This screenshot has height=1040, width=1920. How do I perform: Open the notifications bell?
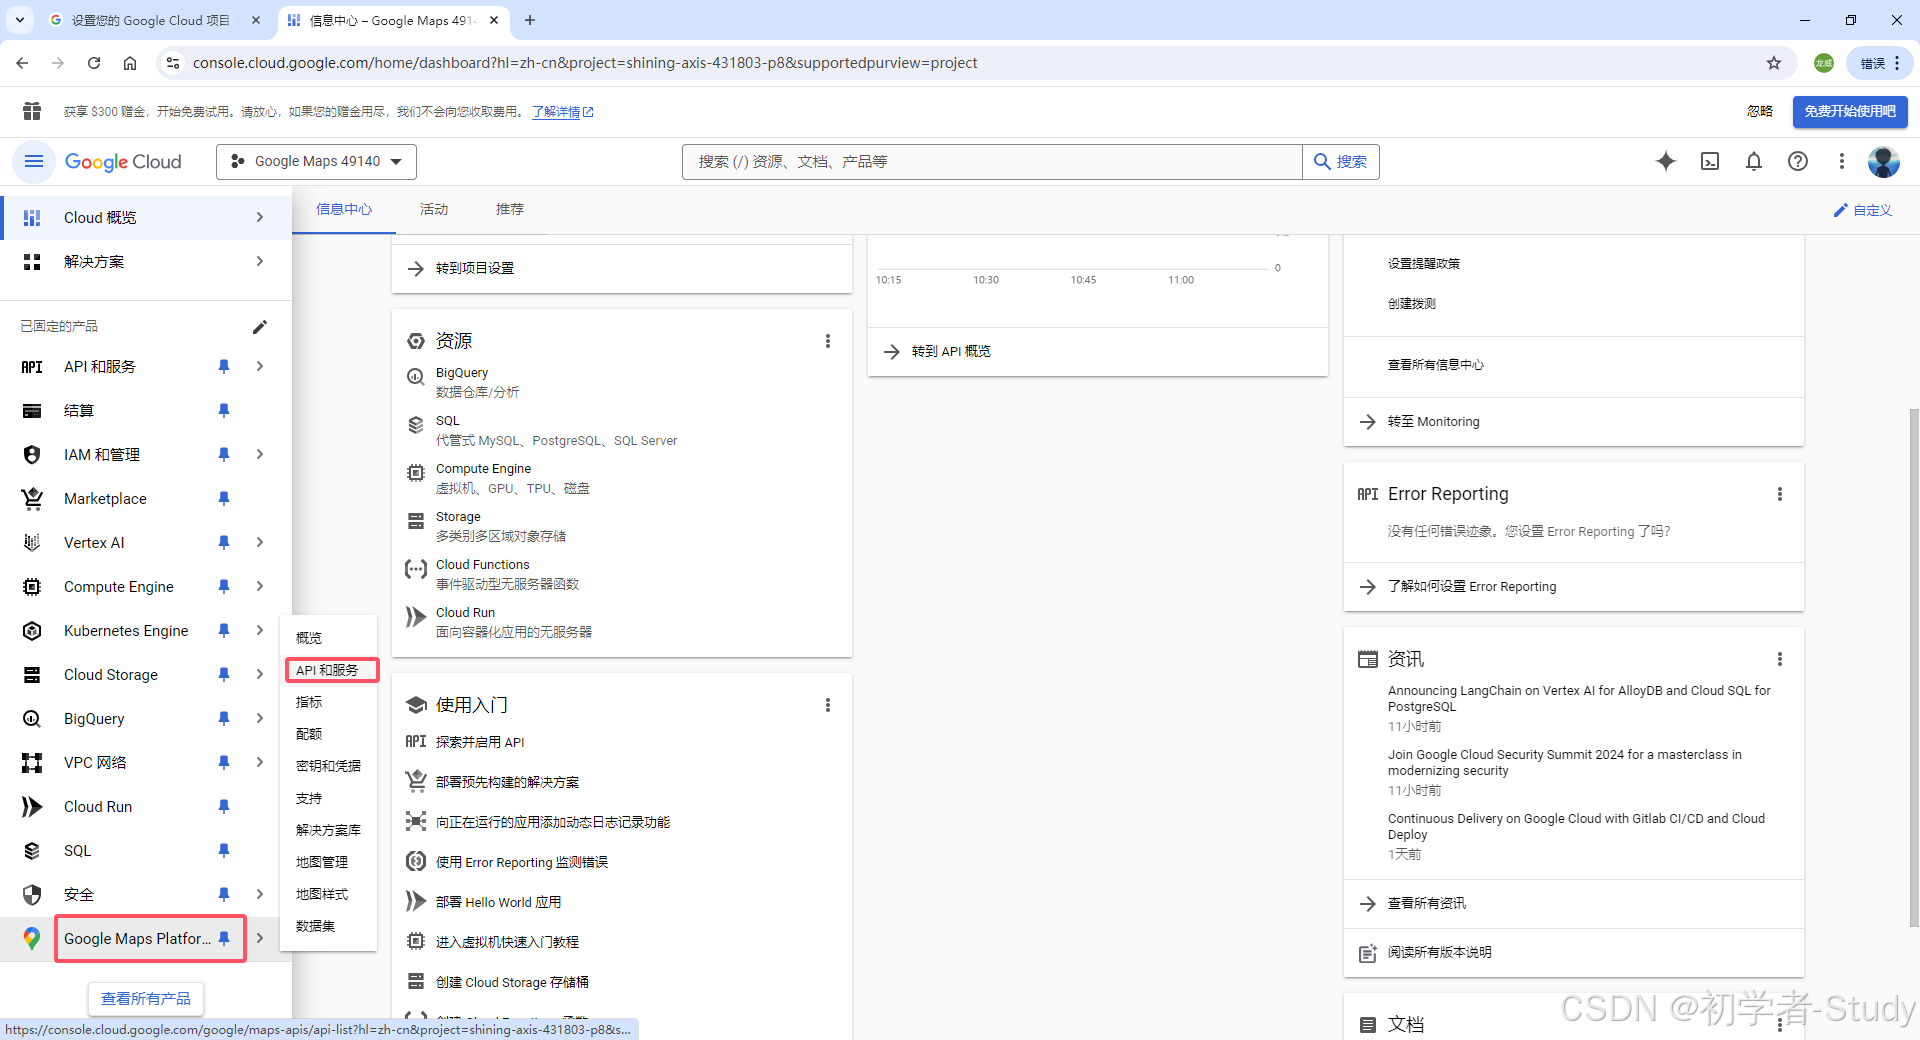click(x=1754, y=161)
